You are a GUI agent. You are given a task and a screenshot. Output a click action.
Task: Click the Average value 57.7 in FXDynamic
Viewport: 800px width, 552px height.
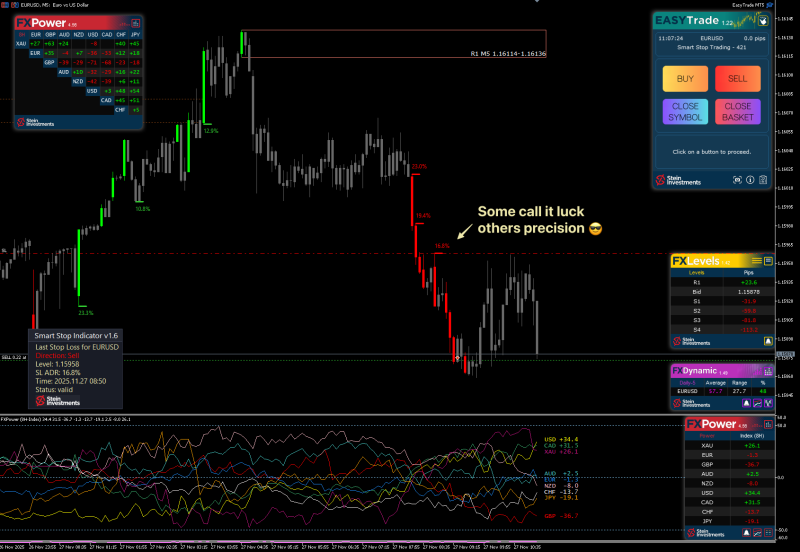click(x=715, y=391)
